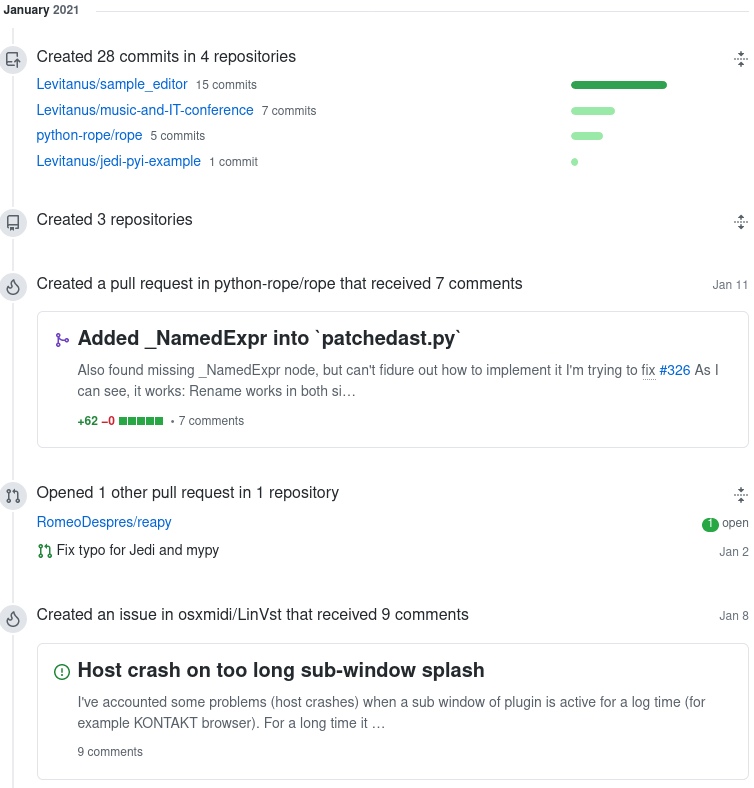The height and width of the screenshot is (788, 754).
Task: Open the Host crash issue title
Action: coord(281,670)
